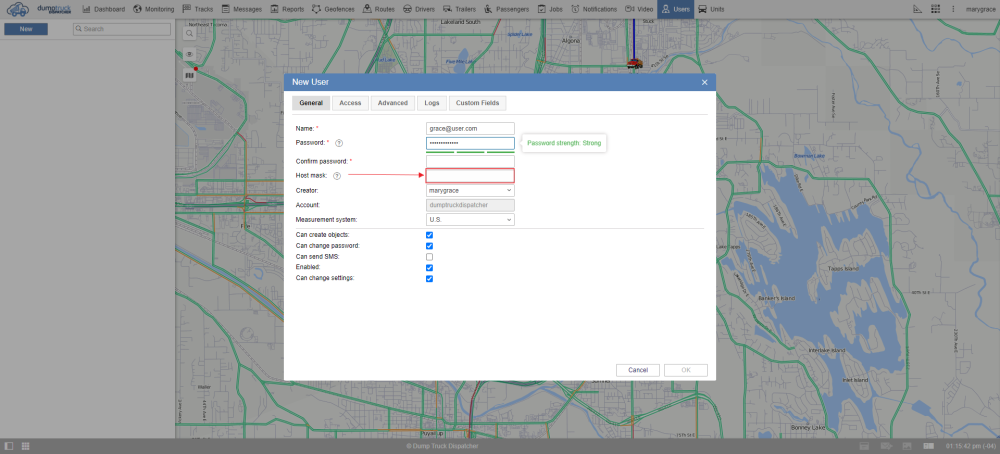This screenshot has height=454, width=1000.
Task: Enable the Can send SMS checkbox
Action: [429, 257]
